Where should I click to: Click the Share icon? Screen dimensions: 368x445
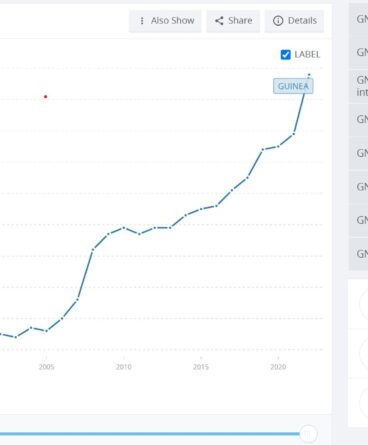[x=219, y=21]
